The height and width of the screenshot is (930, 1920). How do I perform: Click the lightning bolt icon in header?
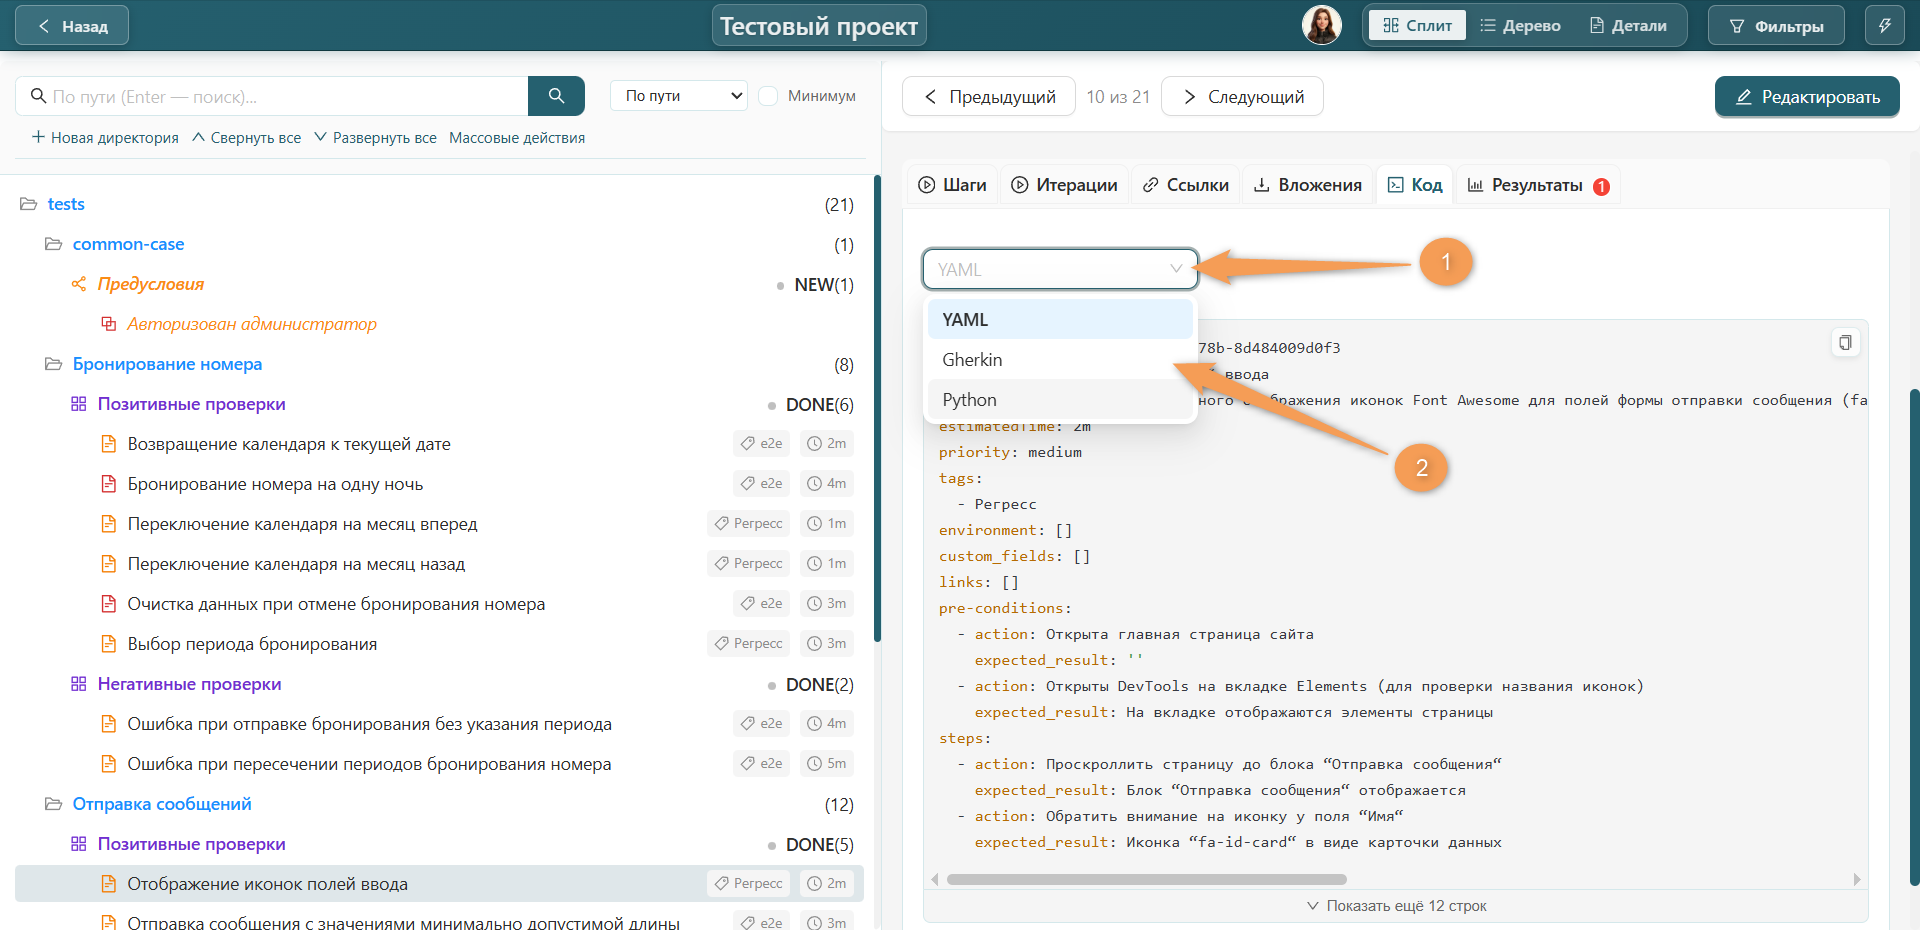coord(1884,26)
